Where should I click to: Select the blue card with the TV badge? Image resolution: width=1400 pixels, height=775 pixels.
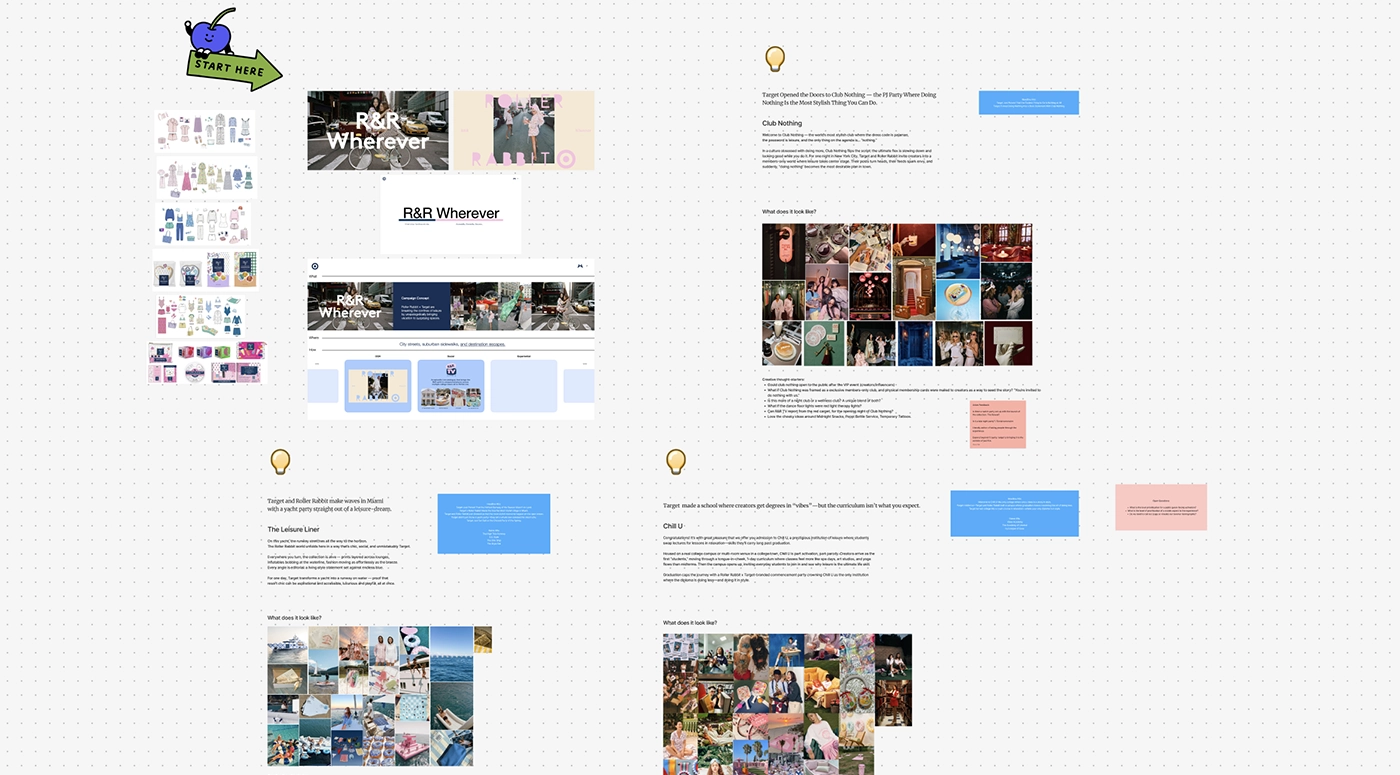[x=451, y=386]
